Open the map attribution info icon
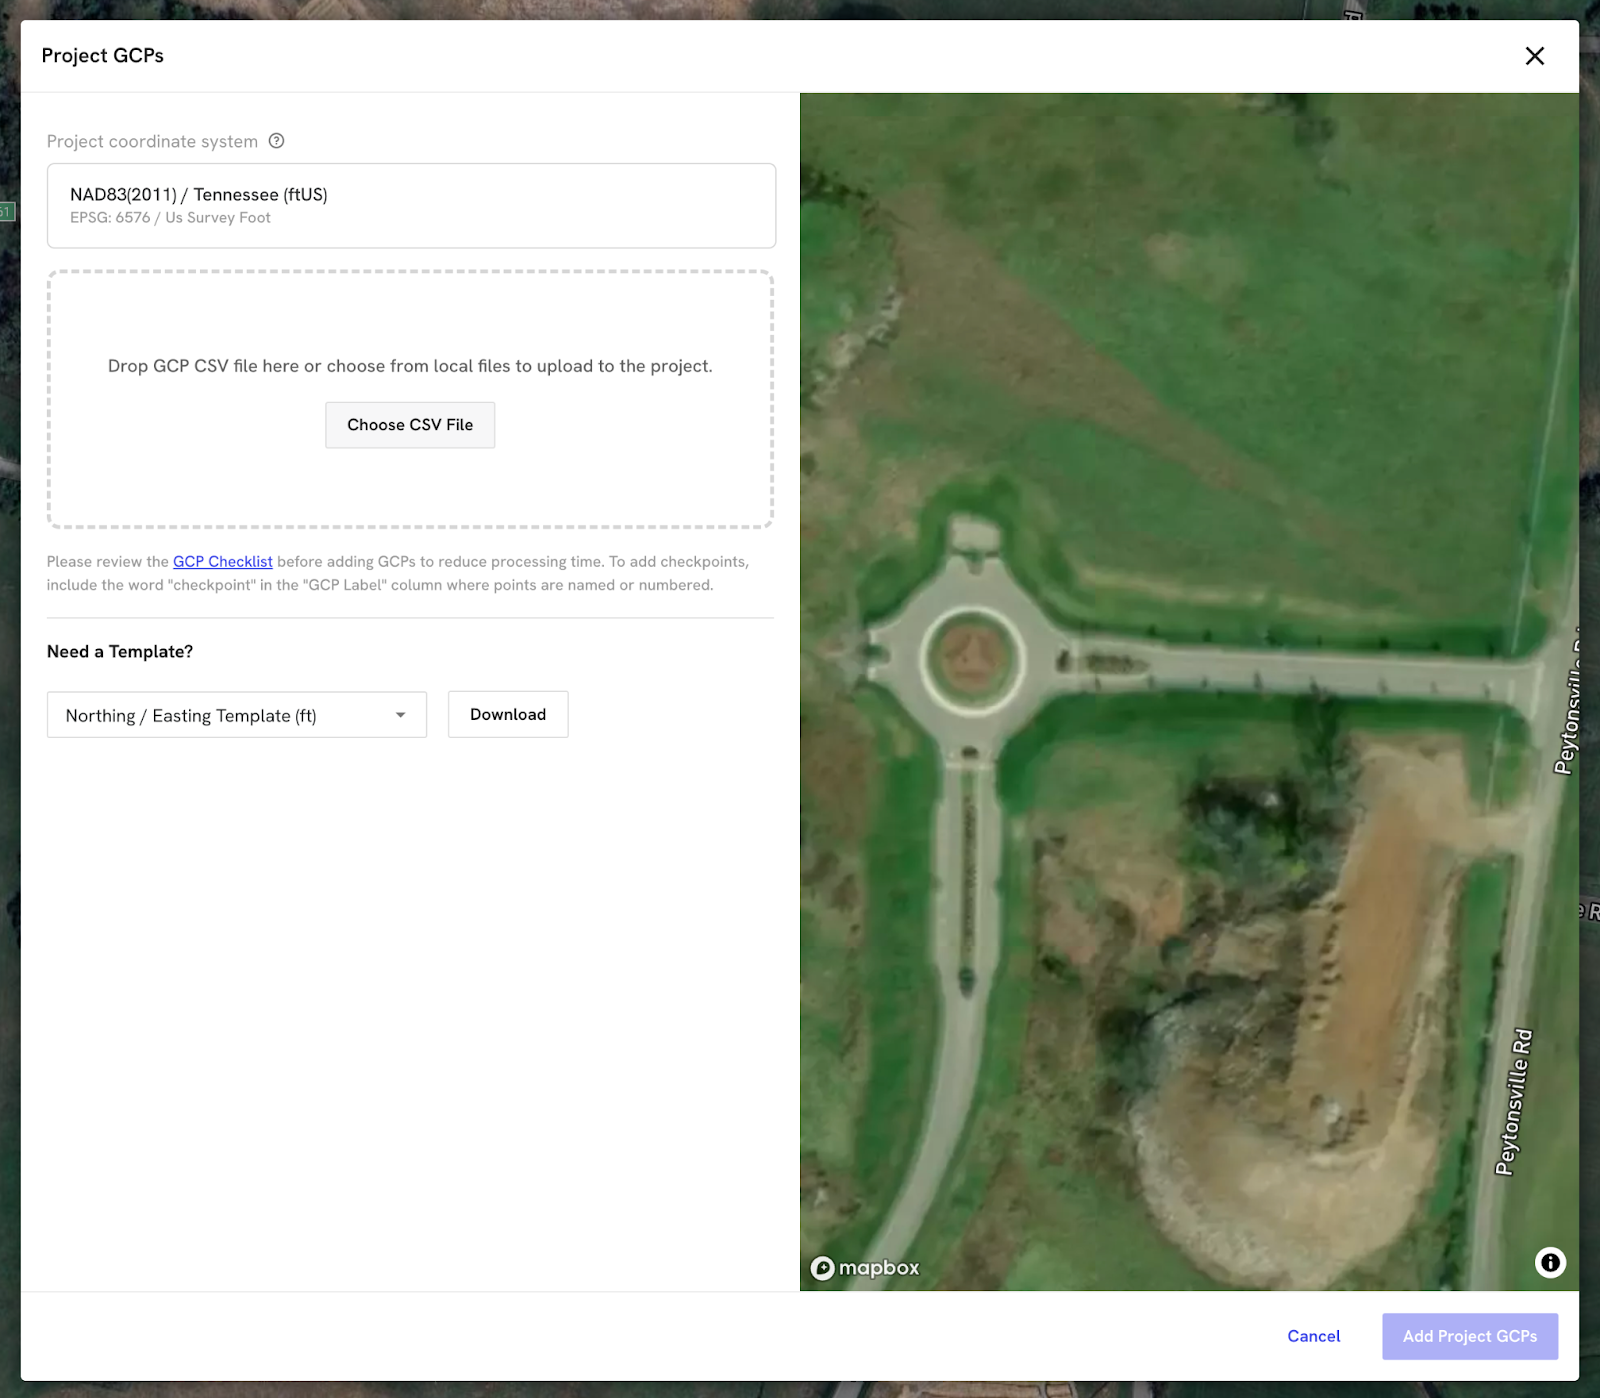The width and height of the screenshot is (1600, 1398). point(1549,1262)
